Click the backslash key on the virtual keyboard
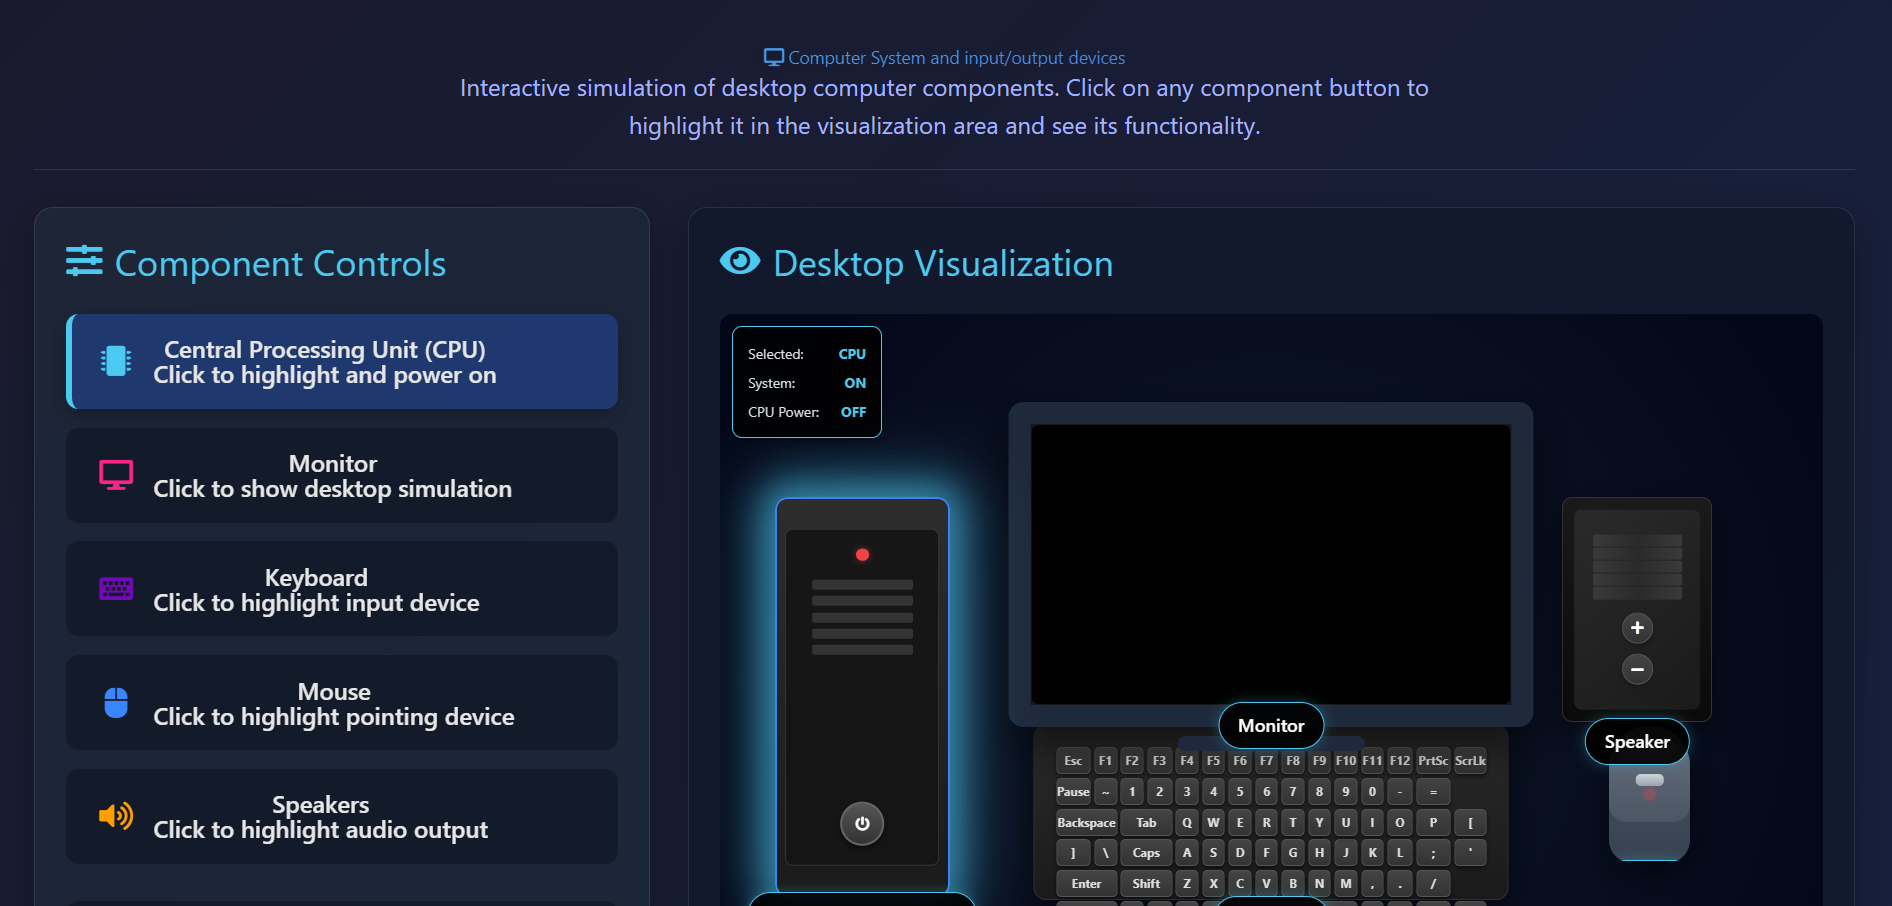The width and height of the screenshot is (1892, 906). point(1105,853)
